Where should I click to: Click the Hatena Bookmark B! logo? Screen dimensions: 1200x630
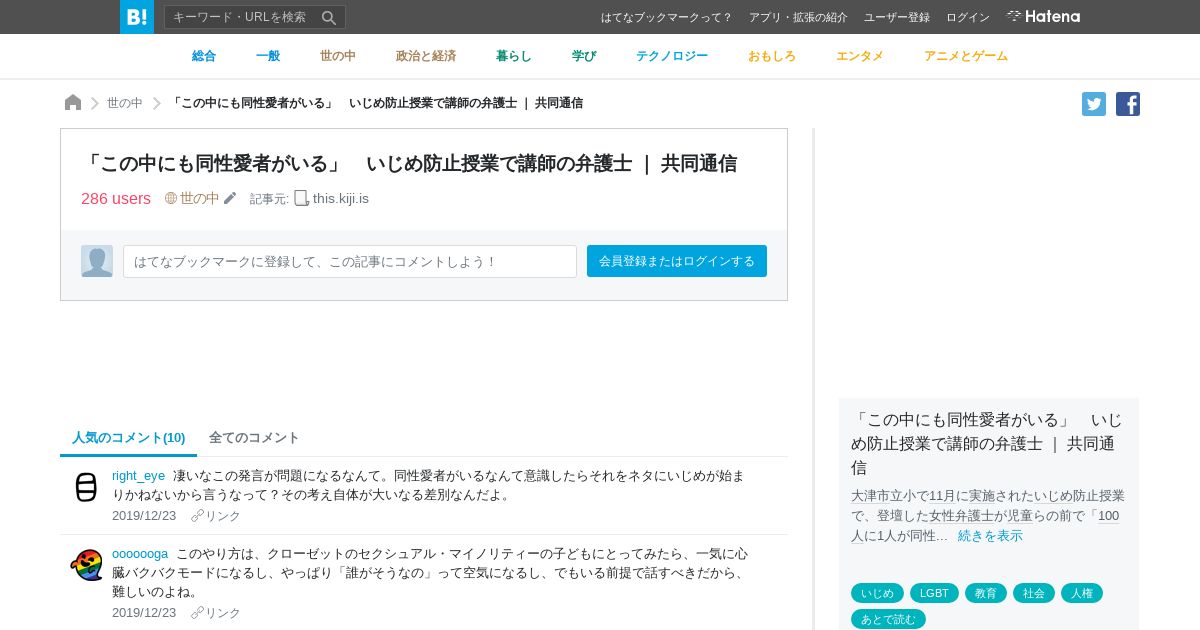(x=137, y=17)
